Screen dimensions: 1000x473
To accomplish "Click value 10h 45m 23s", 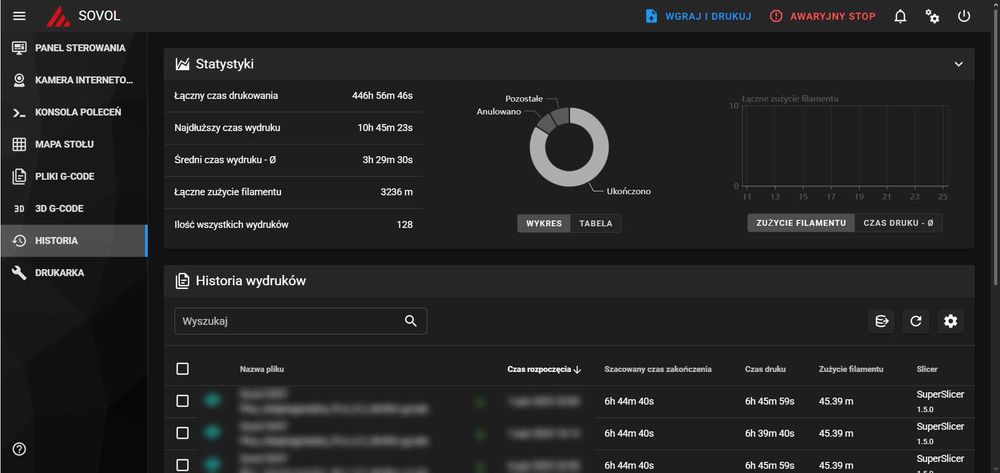I will (x=385, y=127).
